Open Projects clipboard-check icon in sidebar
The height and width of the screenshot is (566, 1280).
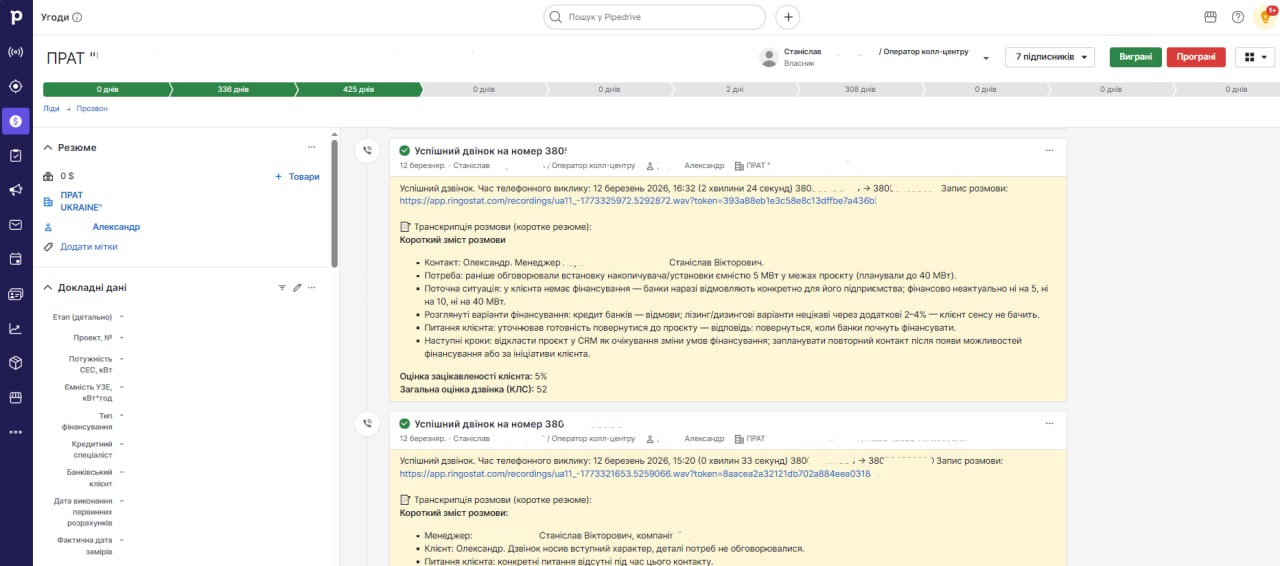coord(16,155)
